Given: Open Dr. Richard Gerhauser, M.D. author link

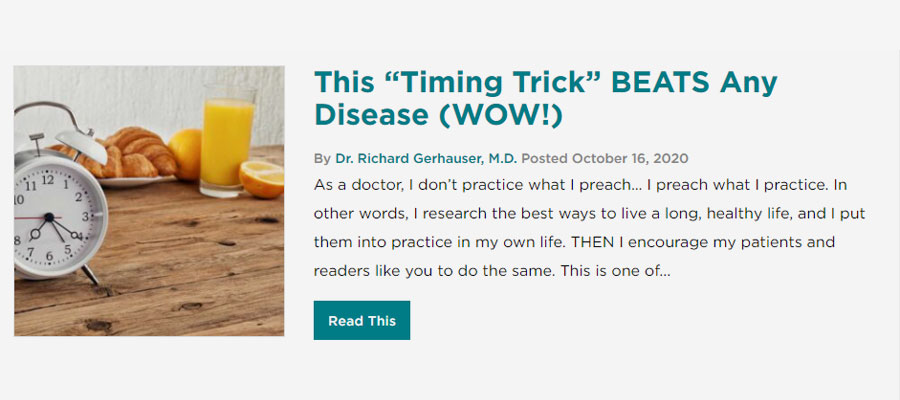Looking at the screenshot, I should (426, 158).
